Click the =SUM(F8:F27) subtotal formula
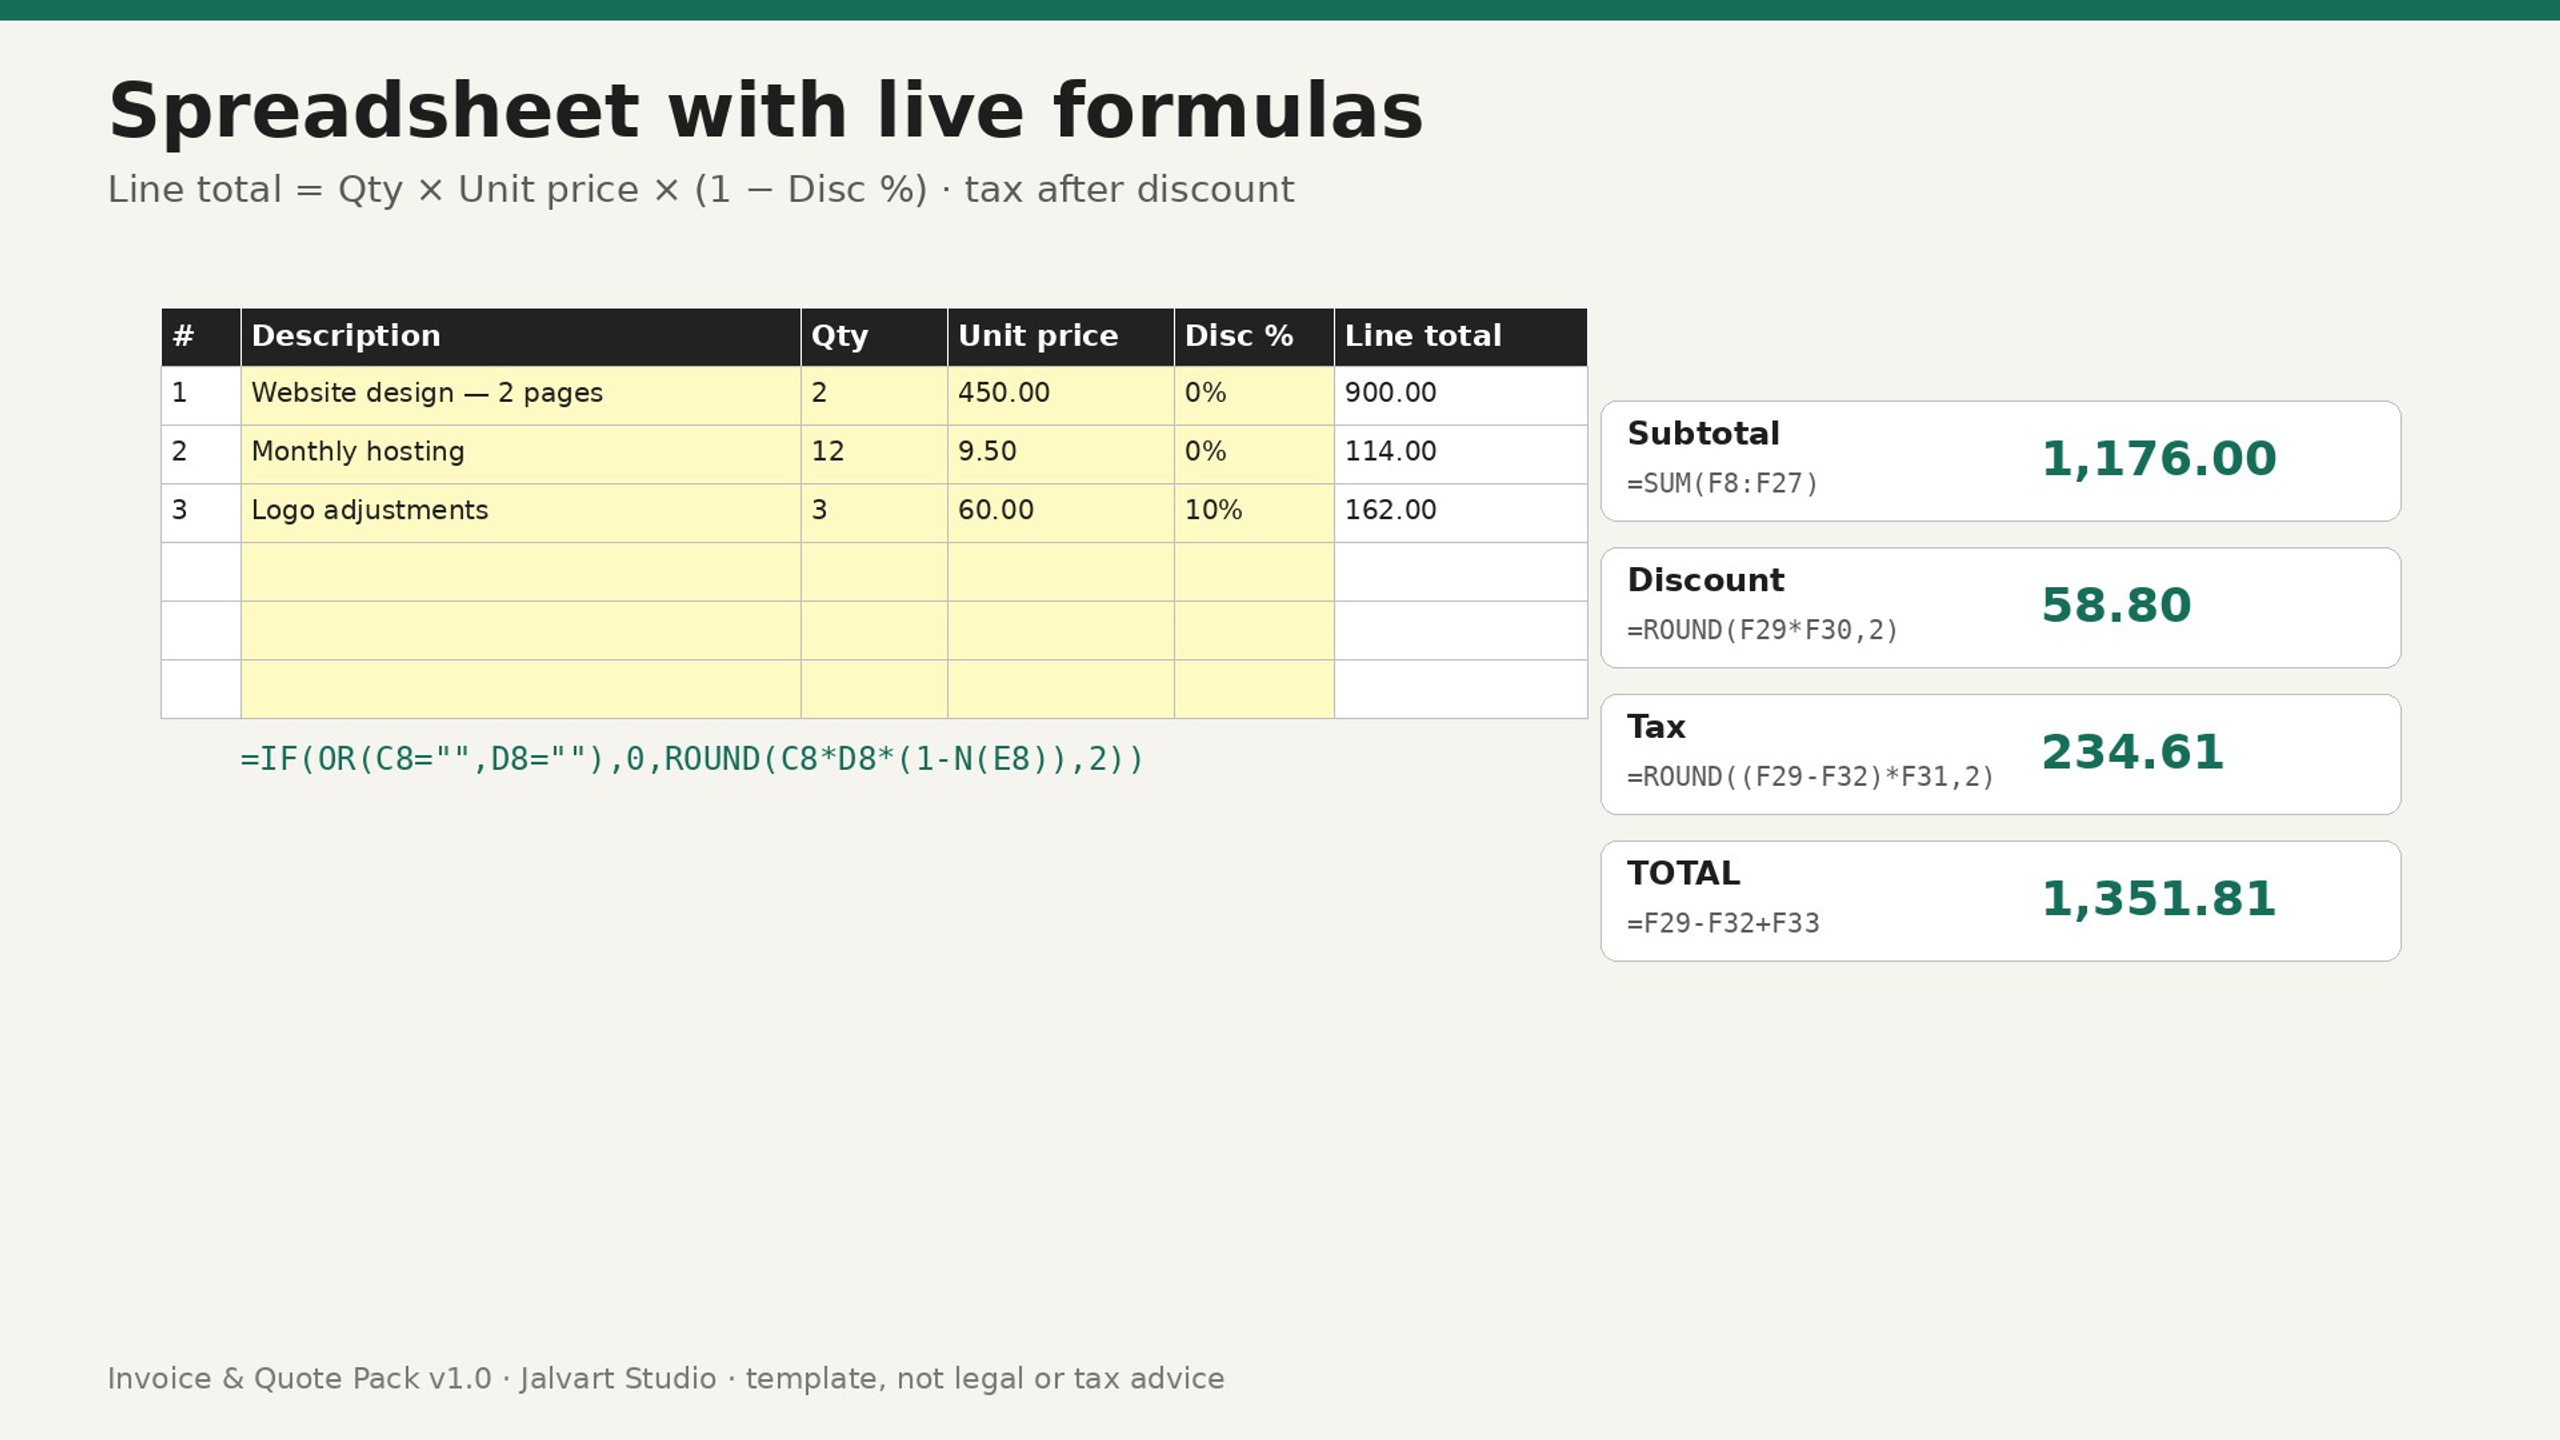Screen dimensions: 2560x1440 1722,484
